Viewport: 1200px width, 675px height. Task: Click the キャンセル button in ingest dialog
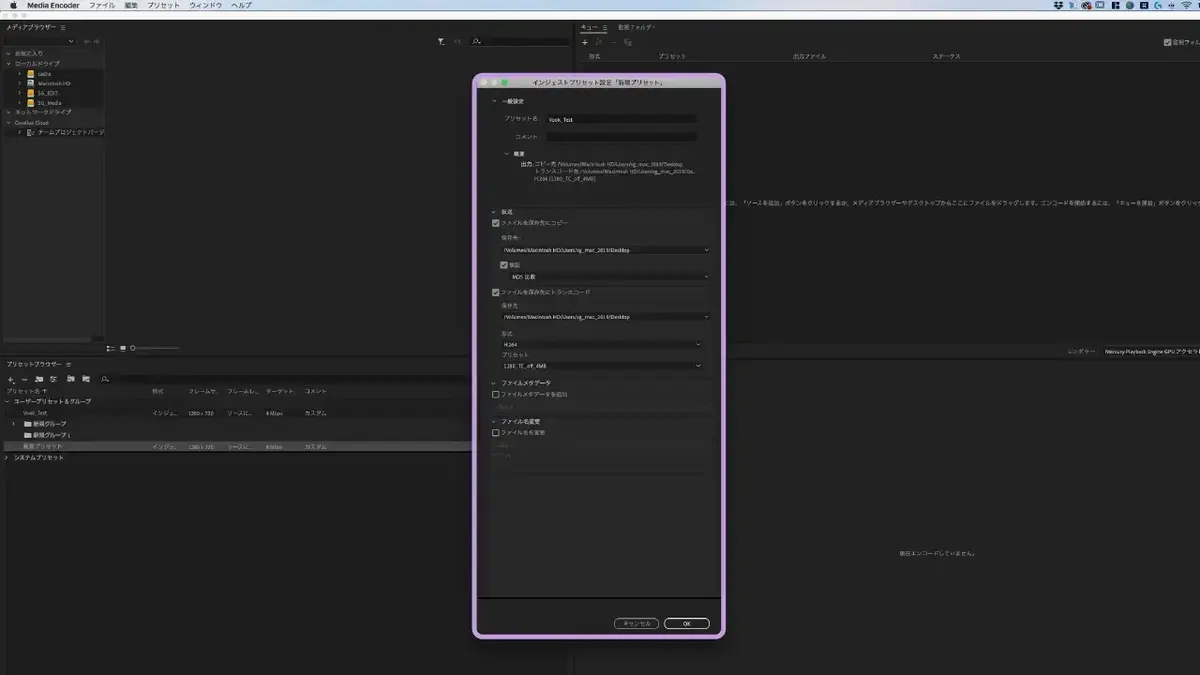(x=636, y=623)
